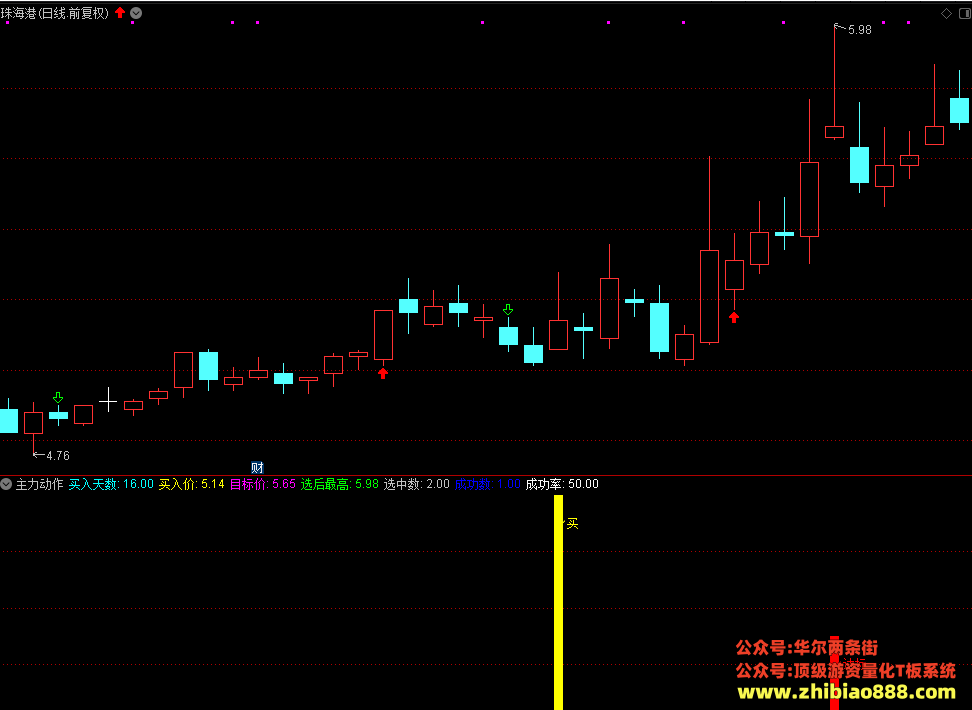
Task: Click 买入价: 5.14 value
Action: point(192,484)
